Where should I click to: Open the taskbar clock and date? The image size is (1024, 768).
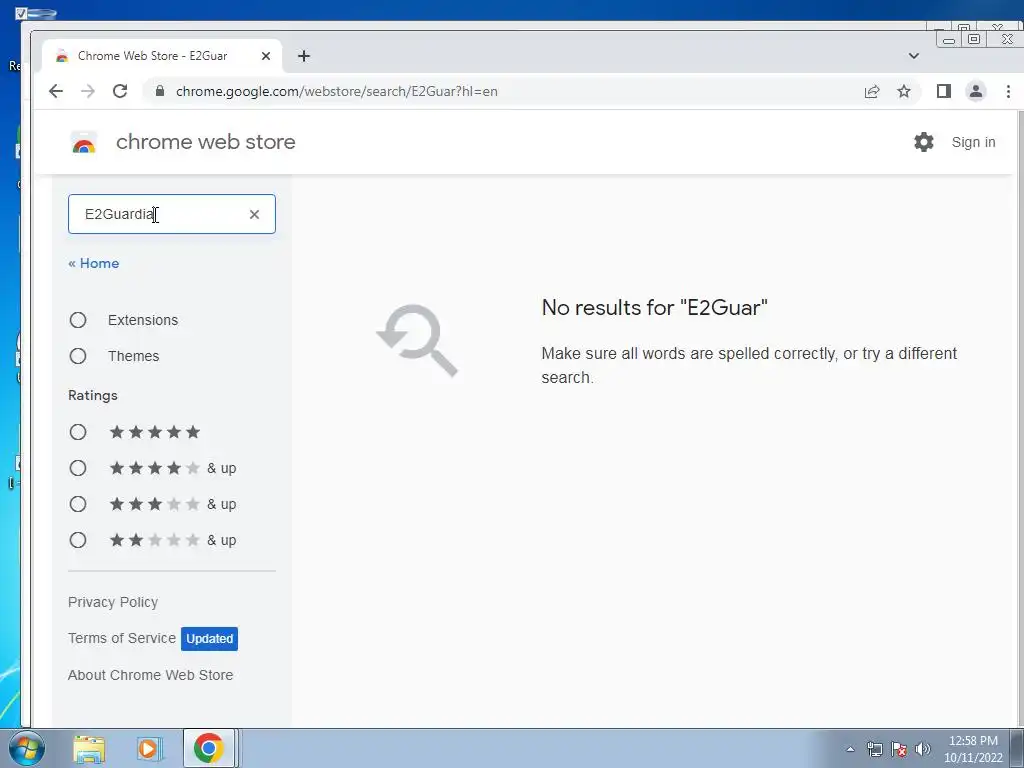coord(973,749)
